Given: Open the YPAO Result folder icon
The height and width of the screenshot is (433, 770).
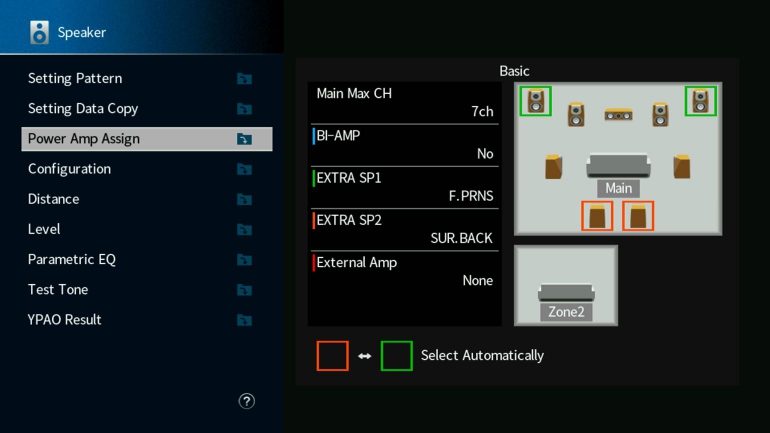Looking at the screenshot, I should [244, 320].
